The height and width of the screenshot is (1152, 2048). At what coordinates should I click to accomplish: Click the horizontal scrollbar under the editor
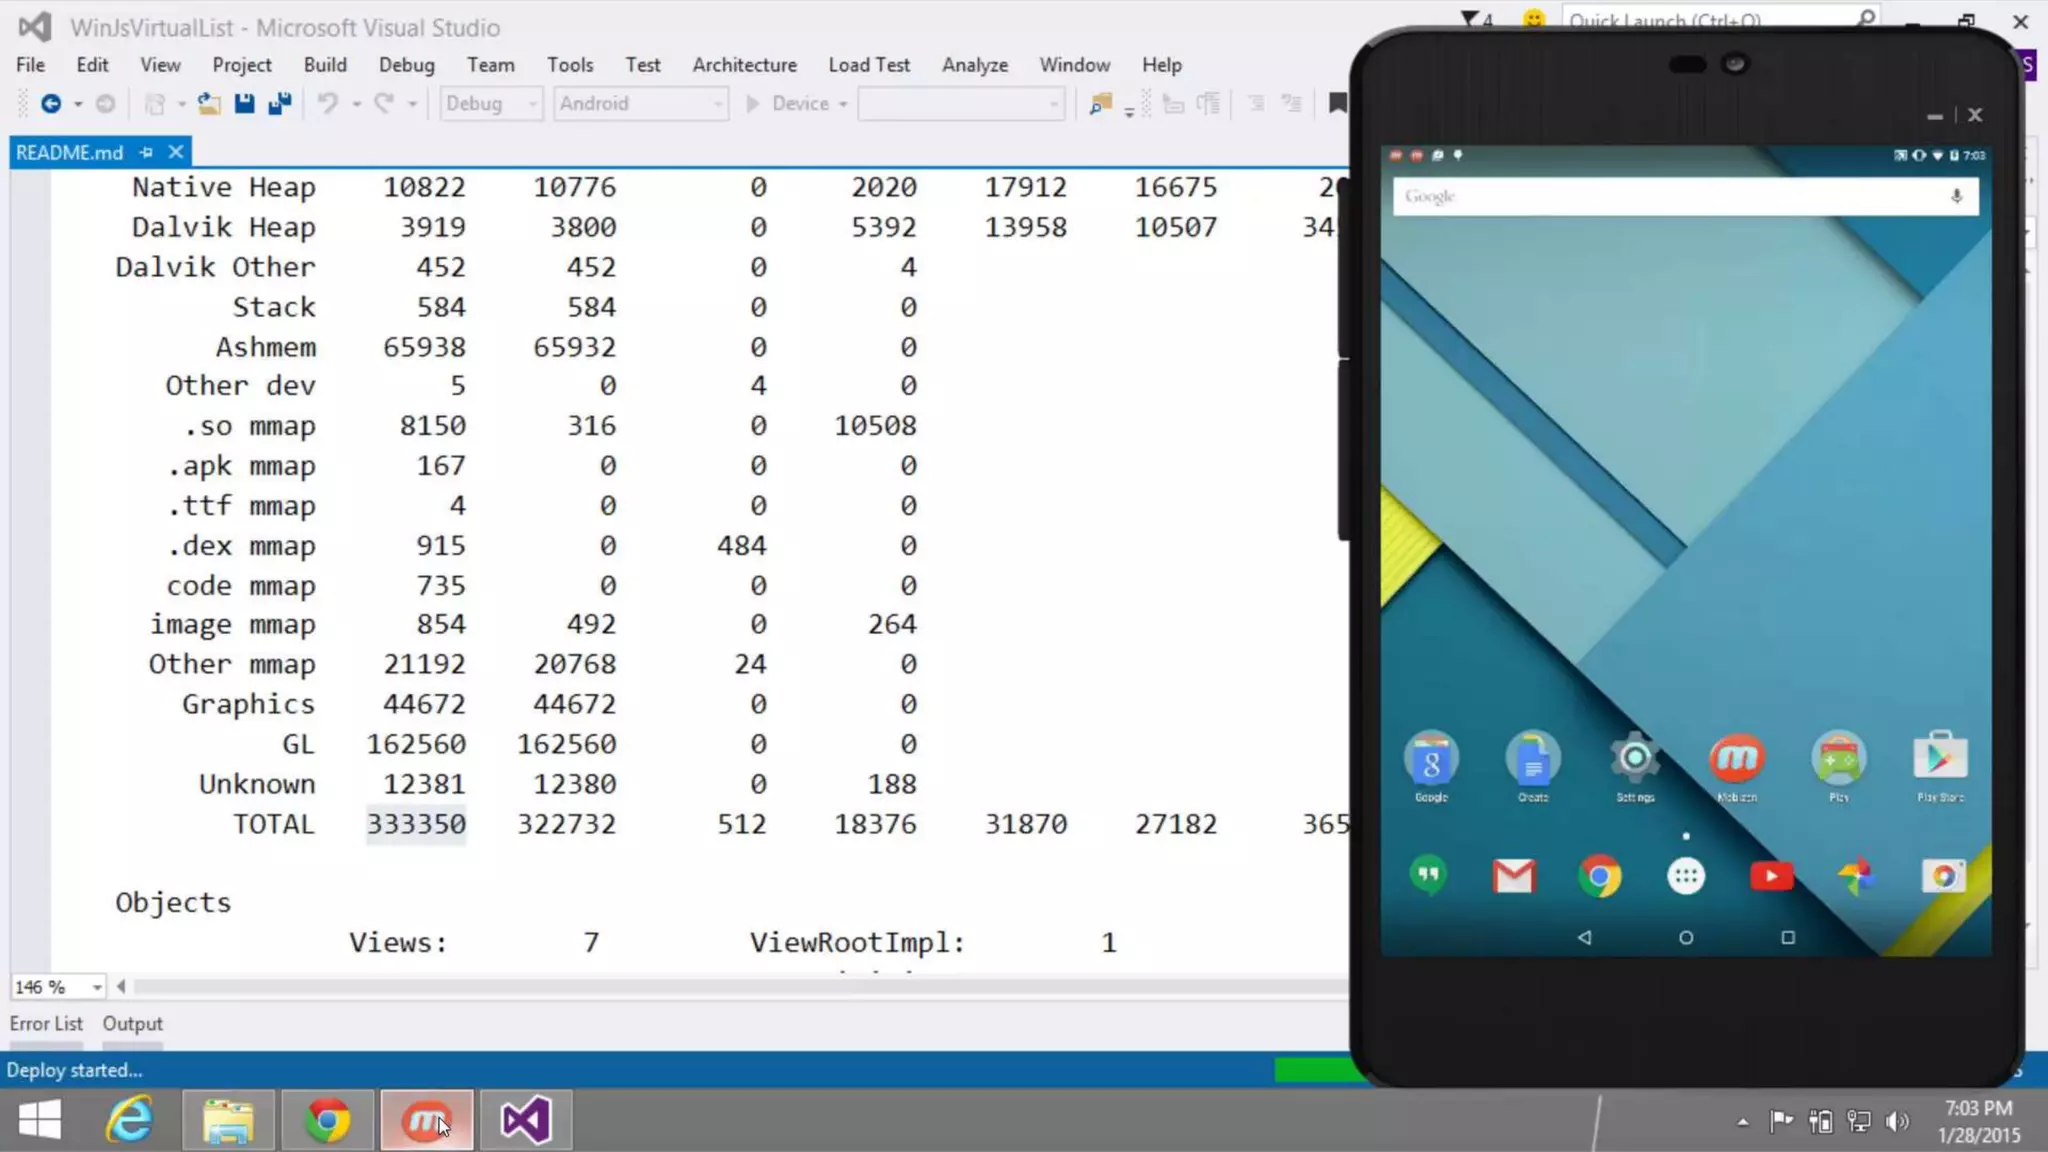coord(700,987)
